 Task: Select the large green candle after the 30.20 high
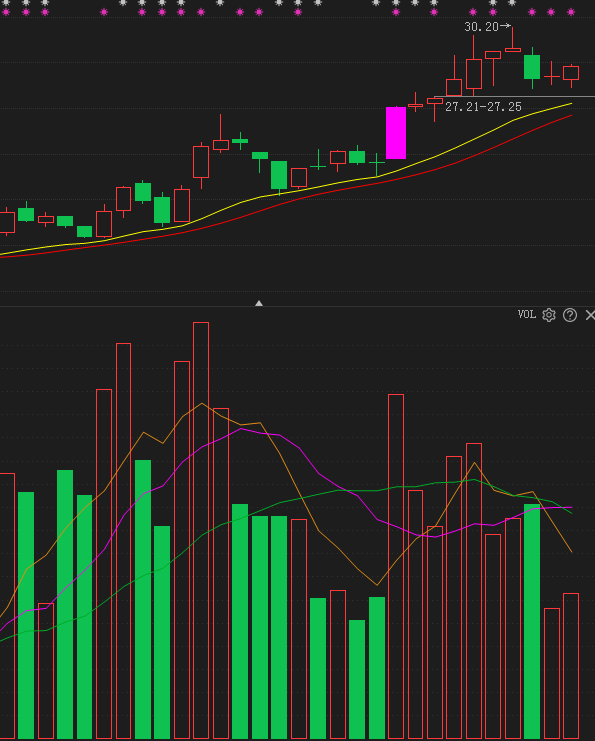pos(532,67)
